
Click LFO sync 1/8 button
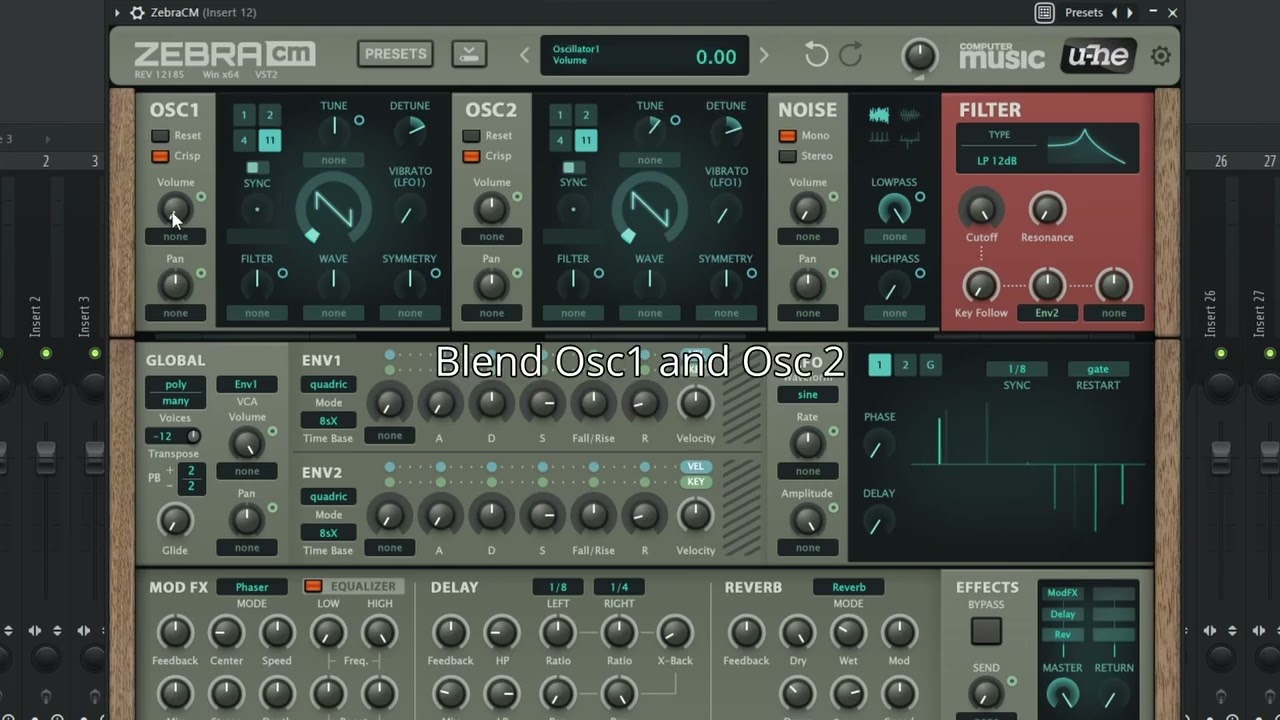pos(1017,369)
